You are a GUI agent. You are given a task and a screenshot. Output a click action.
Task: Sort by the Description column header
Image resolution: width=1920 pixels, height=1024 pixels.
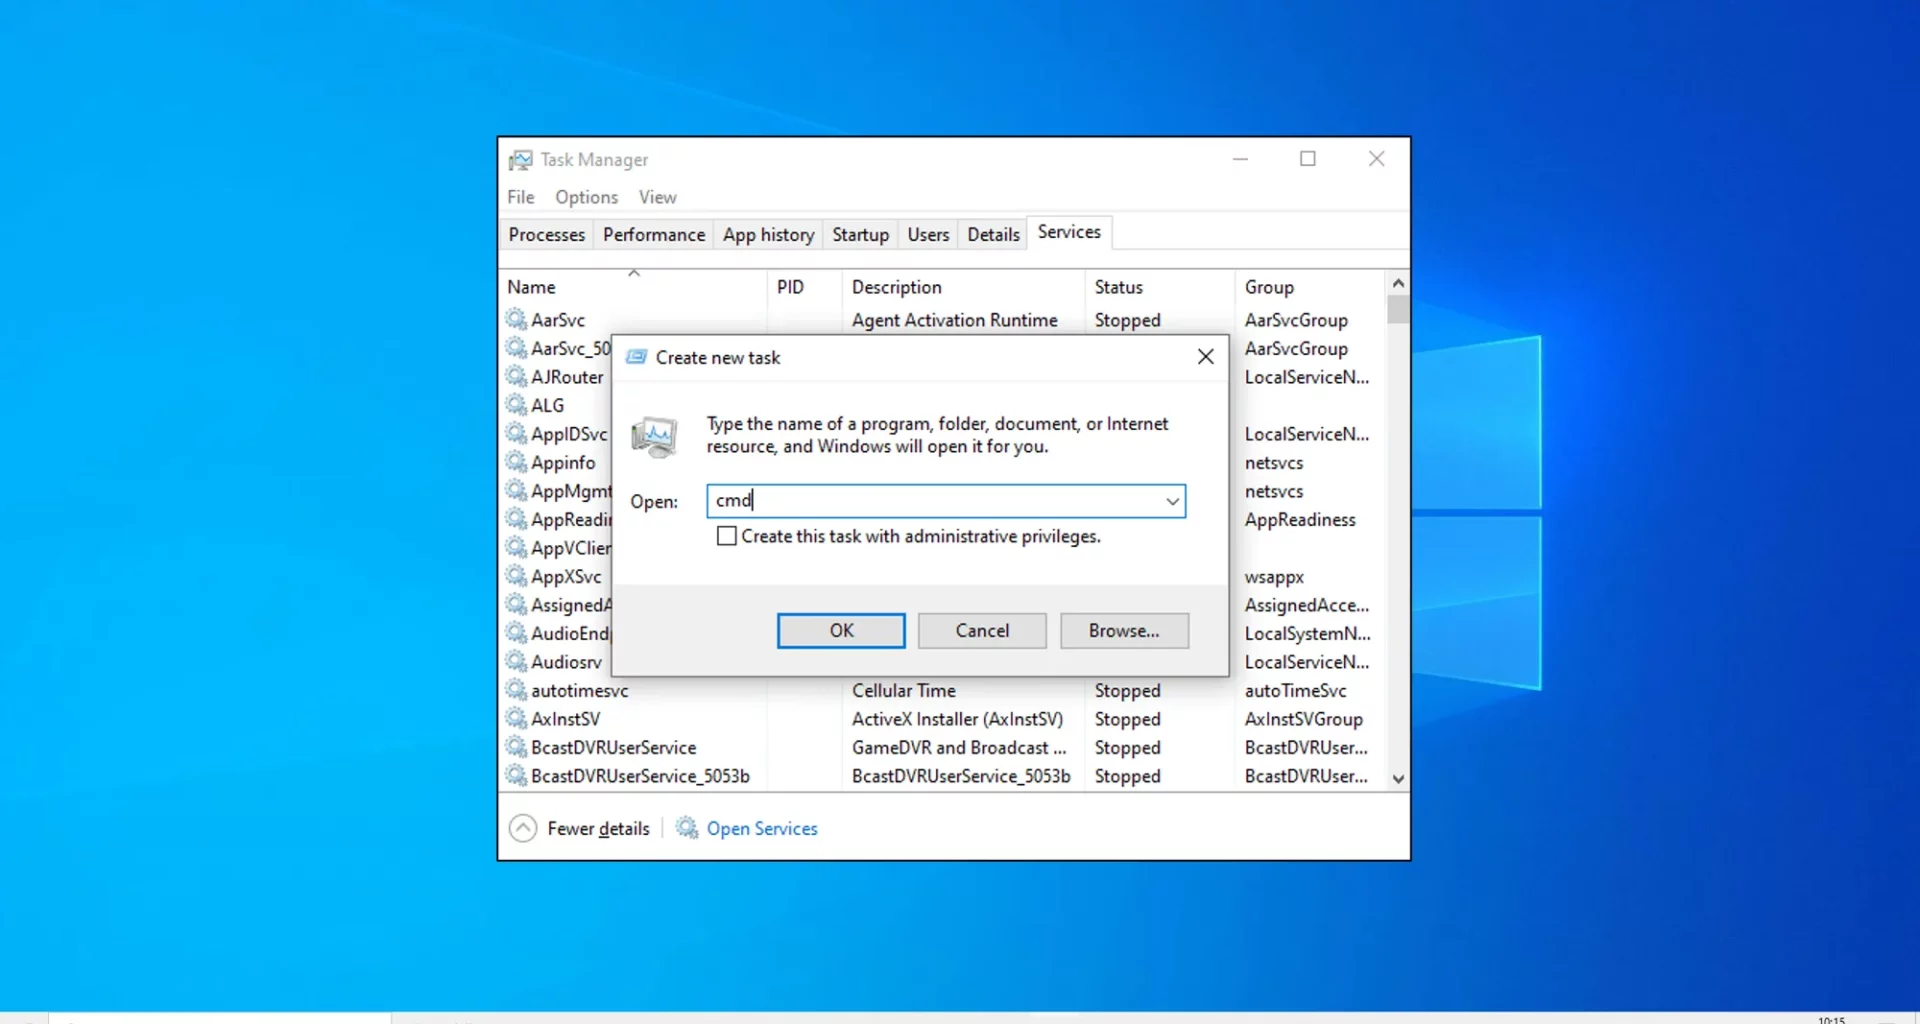964,287
